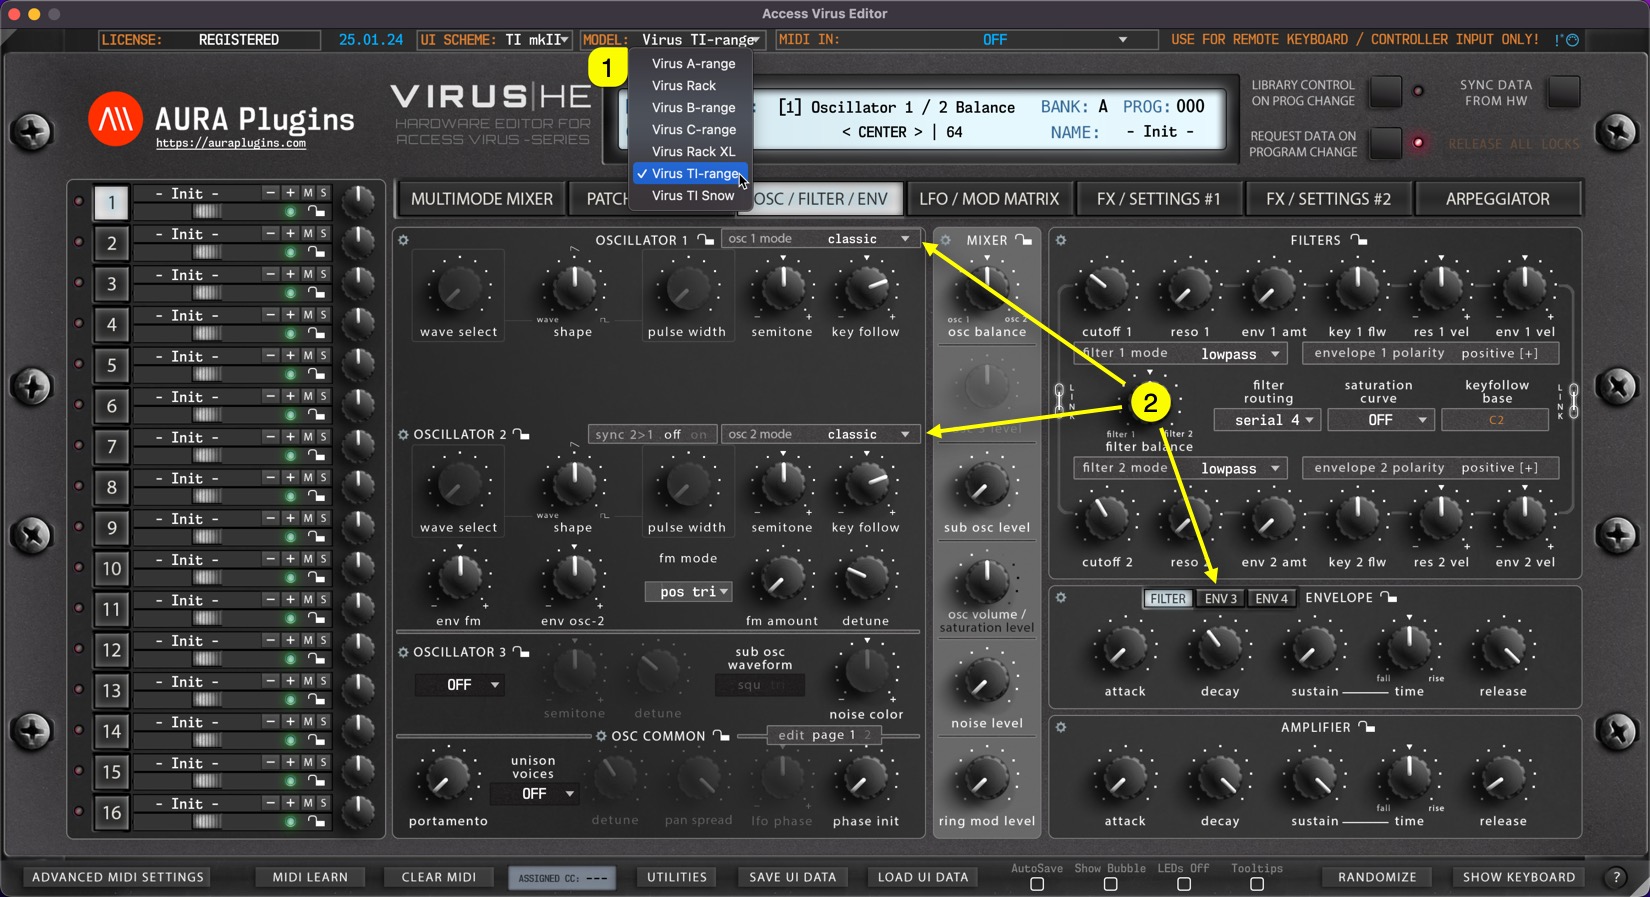Mute part 1 with its M button
This screenshot has height=897, width=1650.
click(x=308, y=193)
